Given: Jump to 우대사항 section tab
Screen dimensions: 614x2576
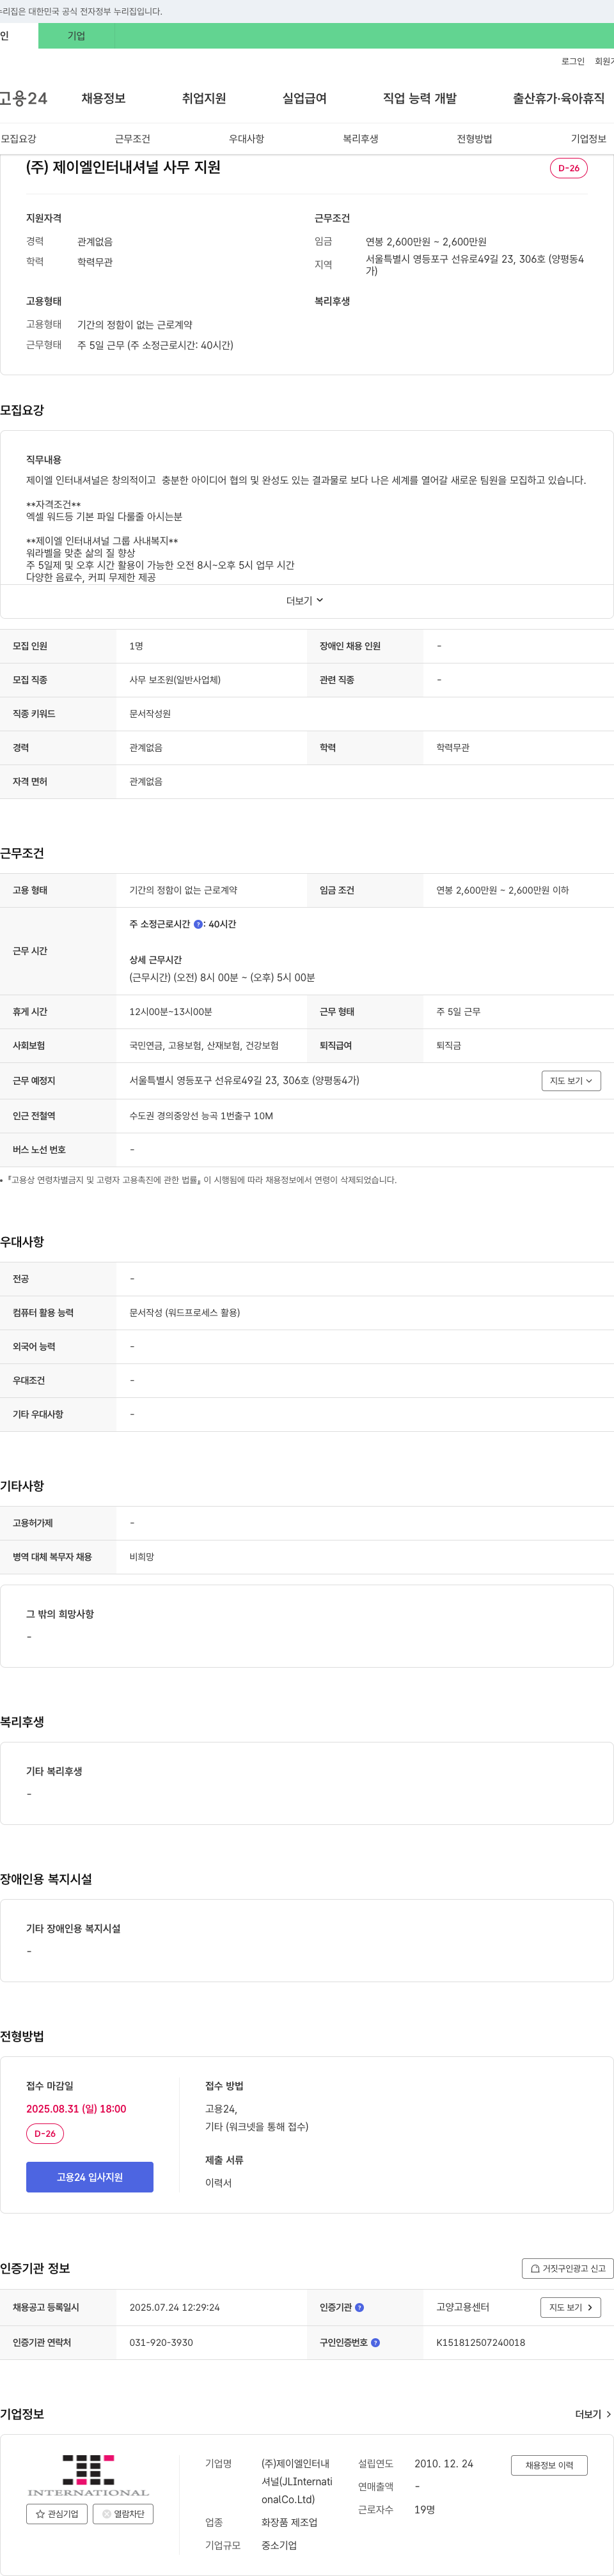Looking at the screenshot, I should click(246, 139).
